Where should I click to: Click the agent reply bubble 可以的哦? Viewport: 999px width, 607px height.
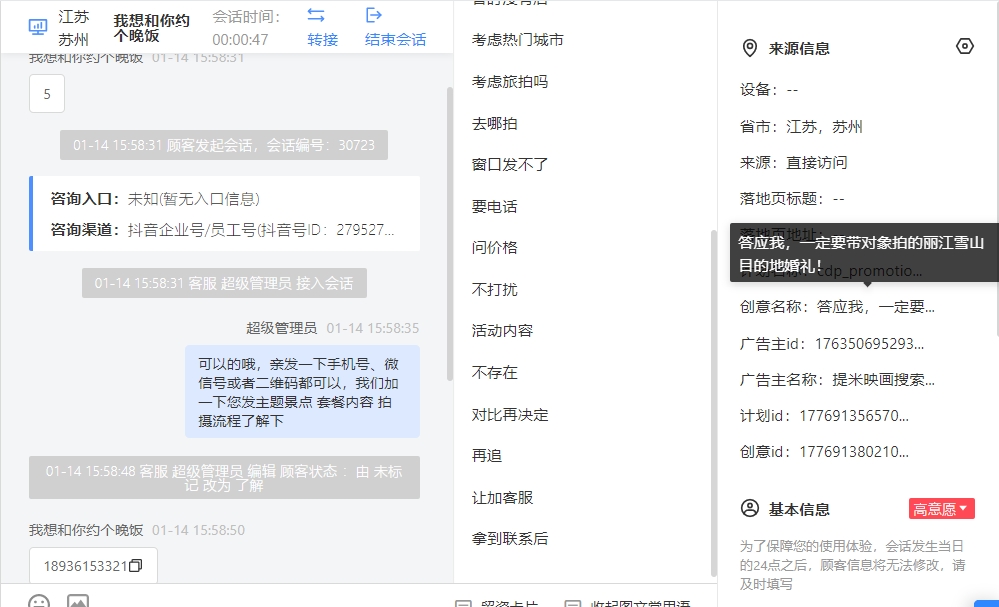pyautogui.click(x=302, y=392)
